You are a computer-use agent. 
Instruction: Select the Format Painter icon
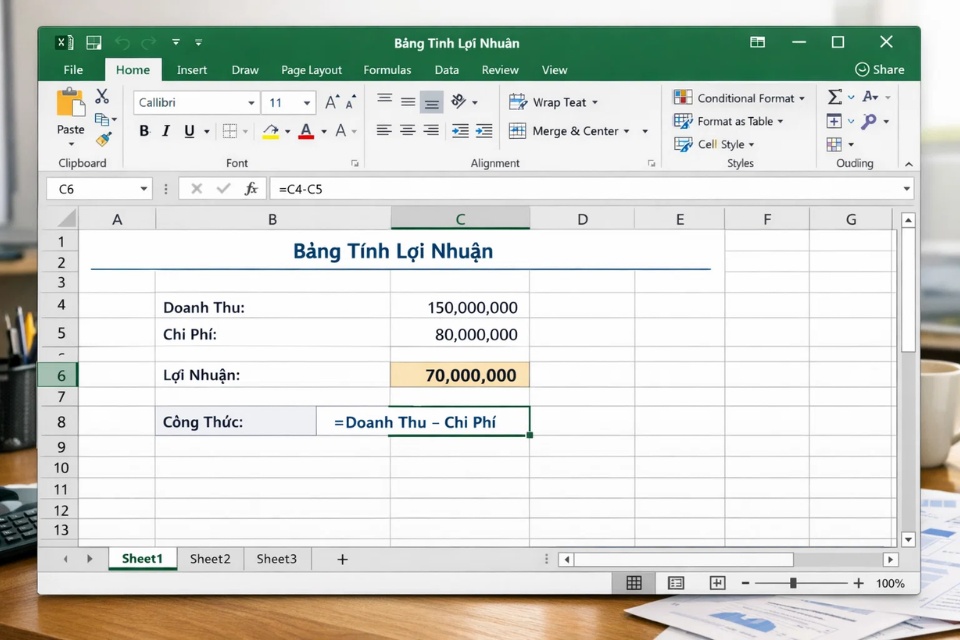point(104,140)
